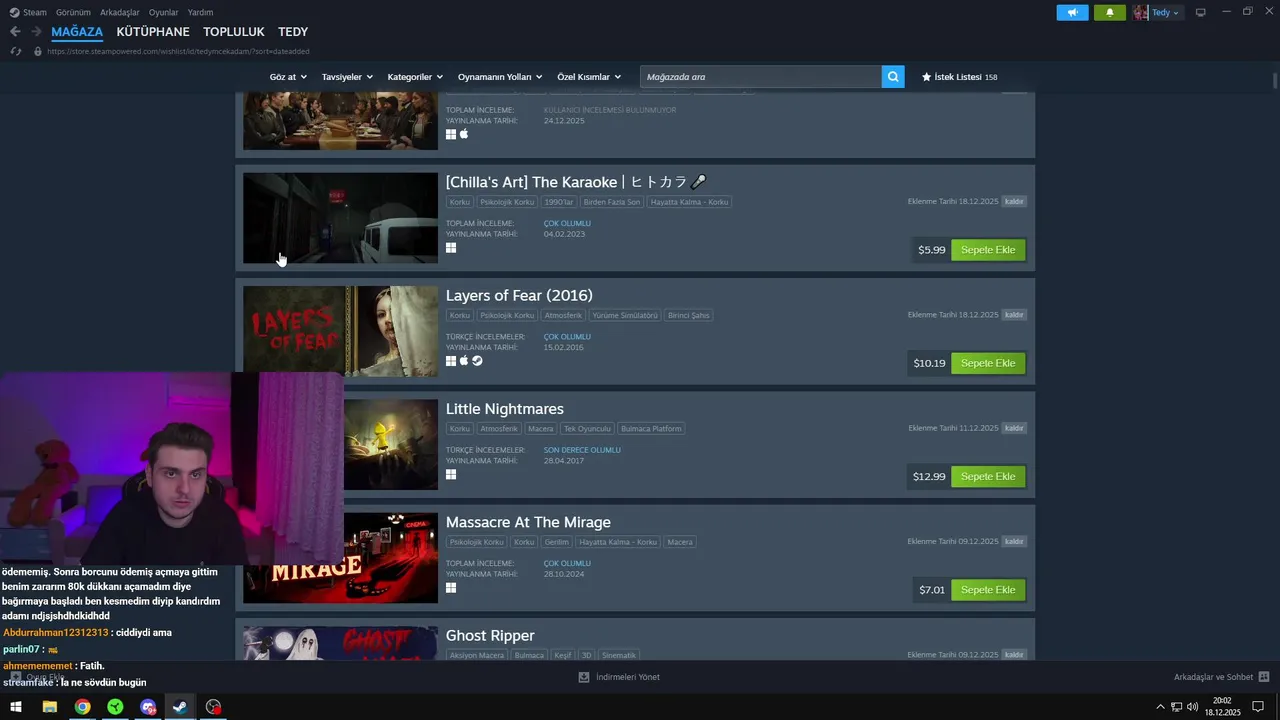This screenshot has height=720, width=1280.
Task: Open the Oyunlar menu
Action: point(164,12)
